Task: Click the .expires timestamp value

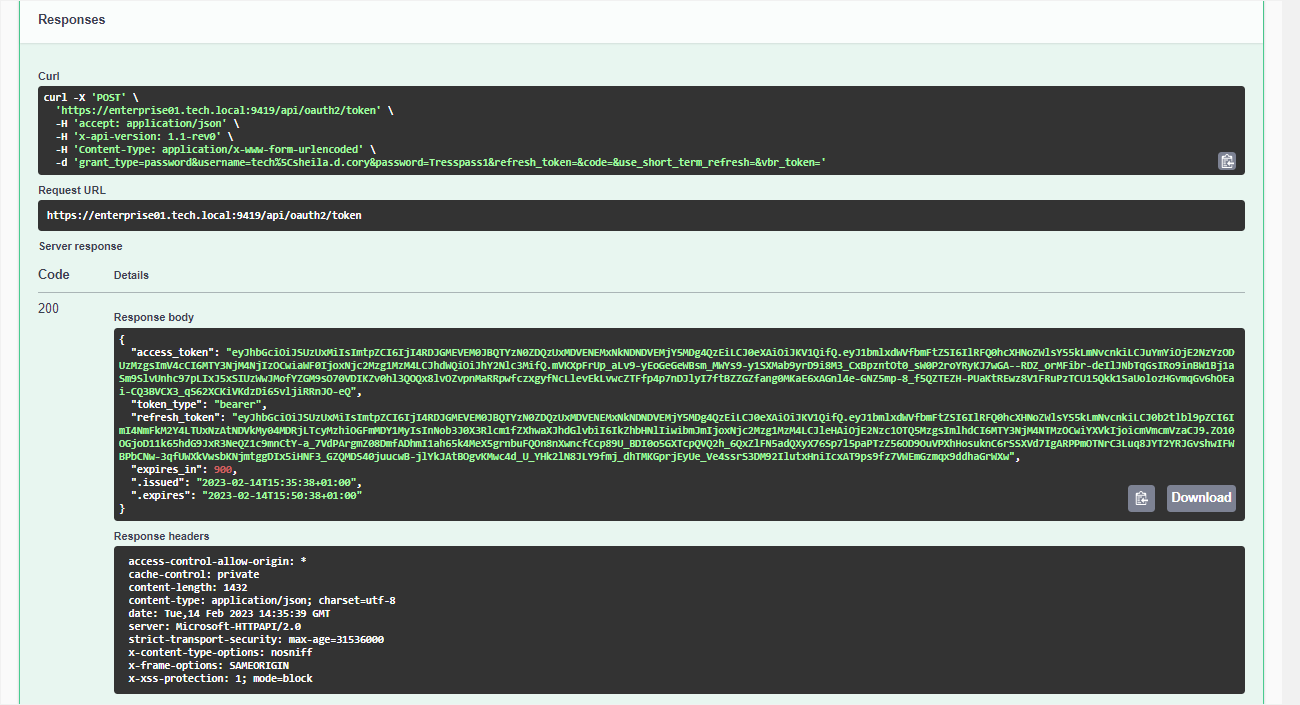Action: click(281, 495)
